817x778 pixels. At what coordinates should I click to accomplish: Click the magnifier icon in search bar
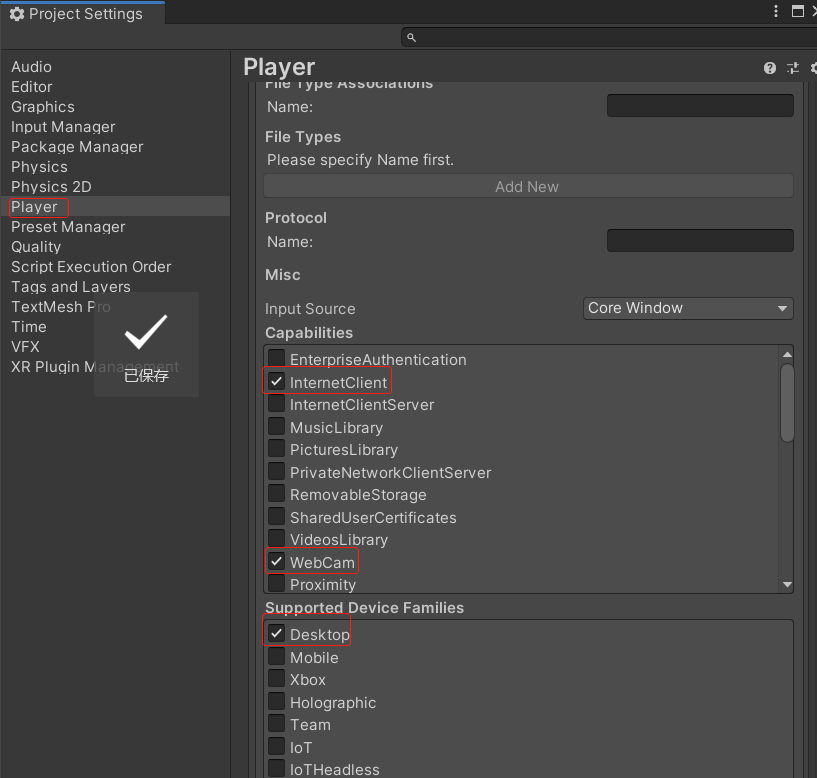point(411,37)
